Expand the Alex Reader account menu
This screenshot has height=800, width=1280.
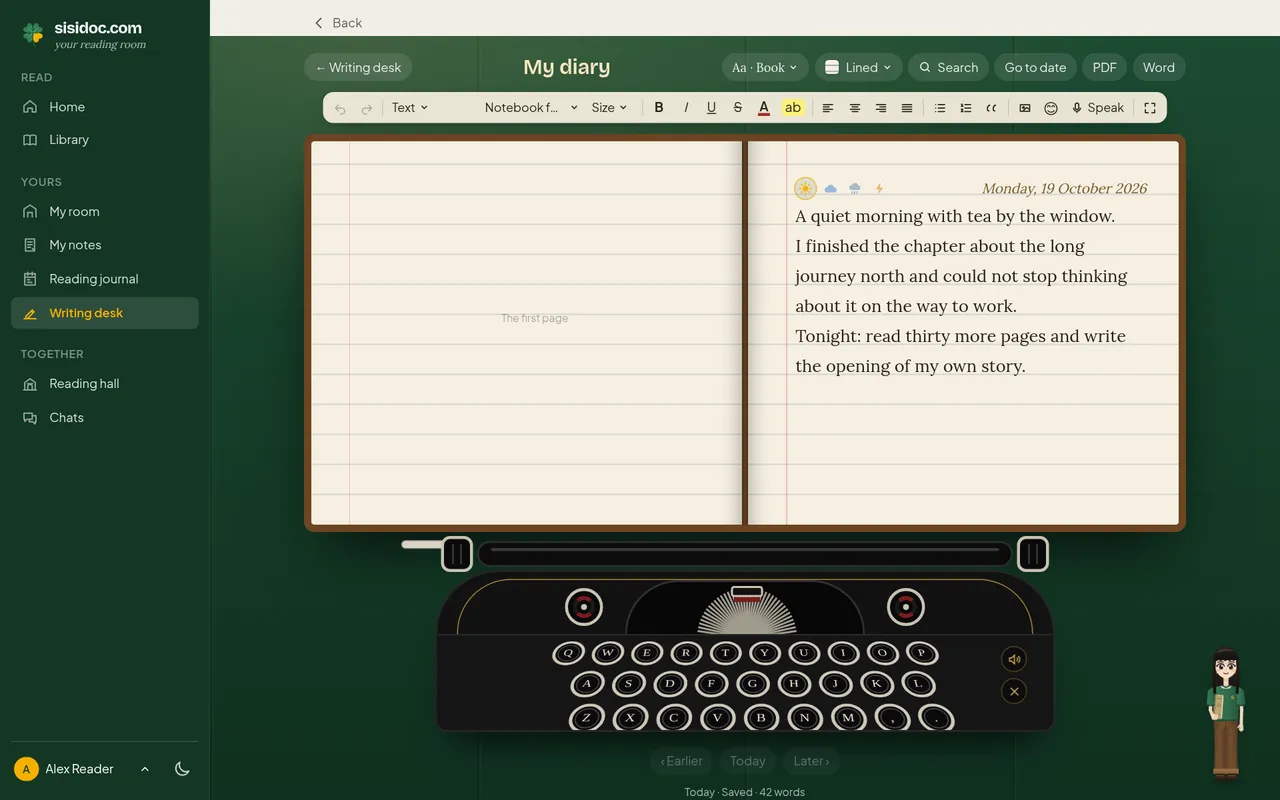[x=145, y=769]
